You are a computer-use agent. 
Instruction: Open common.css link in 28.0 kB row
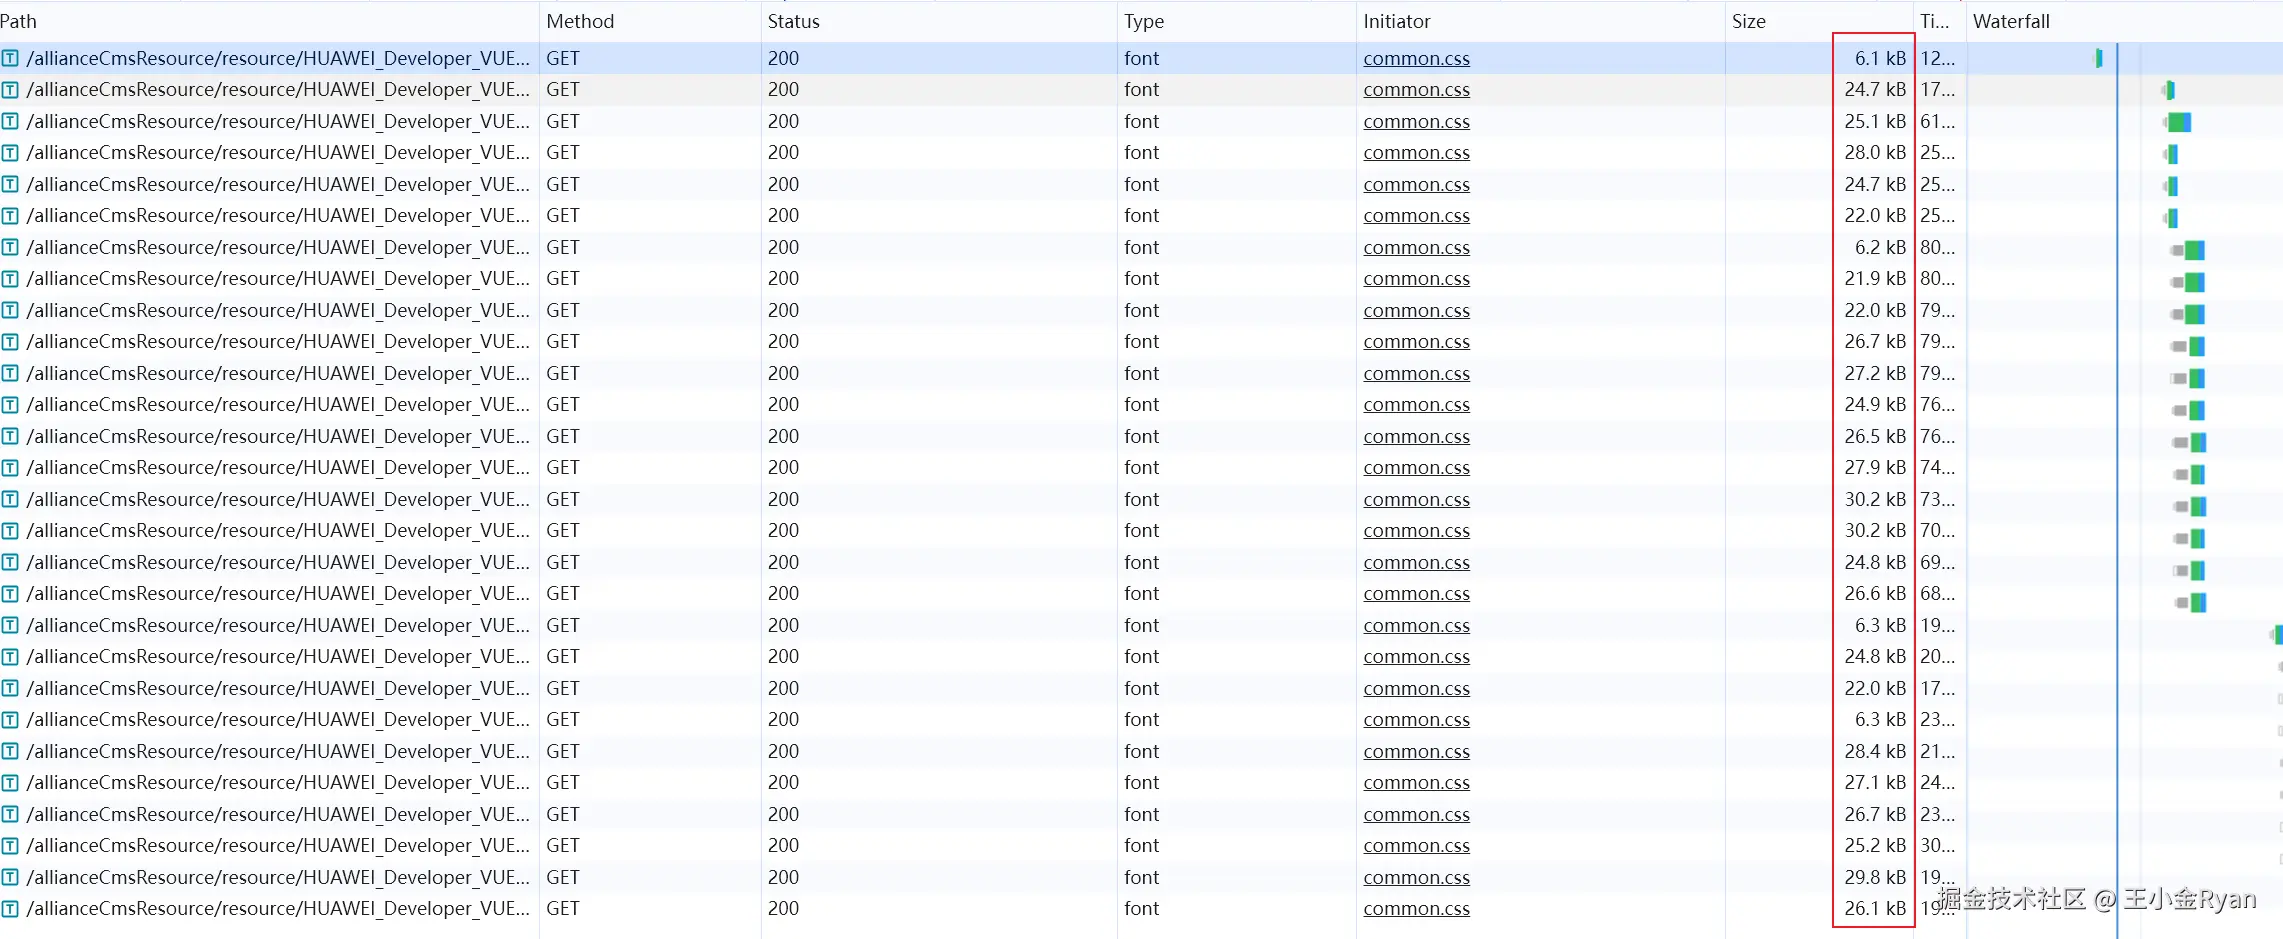[x=1416, y=153]
